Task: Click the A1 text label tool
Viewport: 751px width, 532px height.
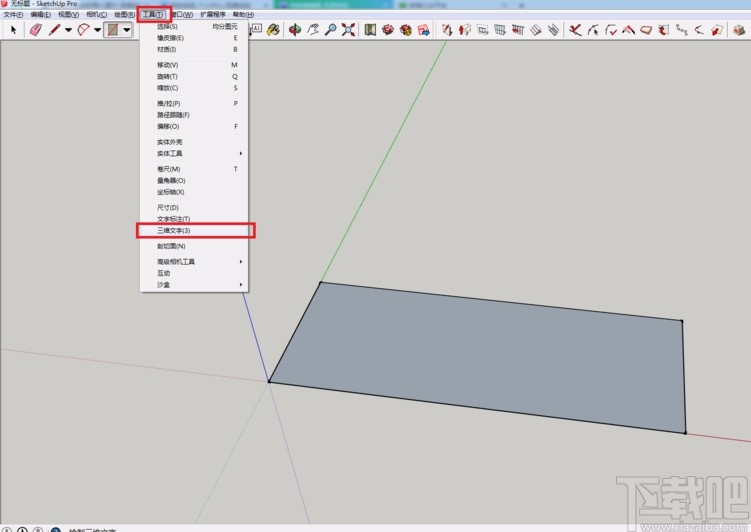Action: (x=256, y=29)
